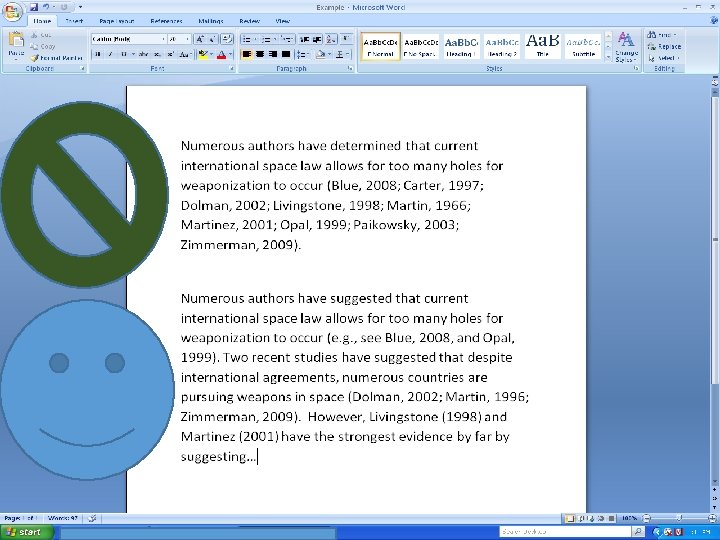Click the vertical document scrollbar

point(715,284)
